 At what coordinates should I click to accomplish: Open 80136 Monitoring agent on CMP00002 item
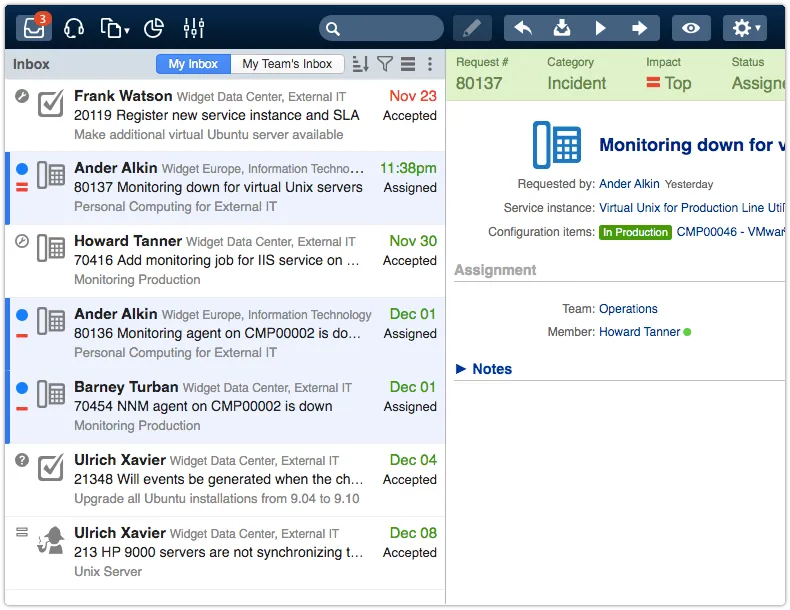tap(225, 333)
